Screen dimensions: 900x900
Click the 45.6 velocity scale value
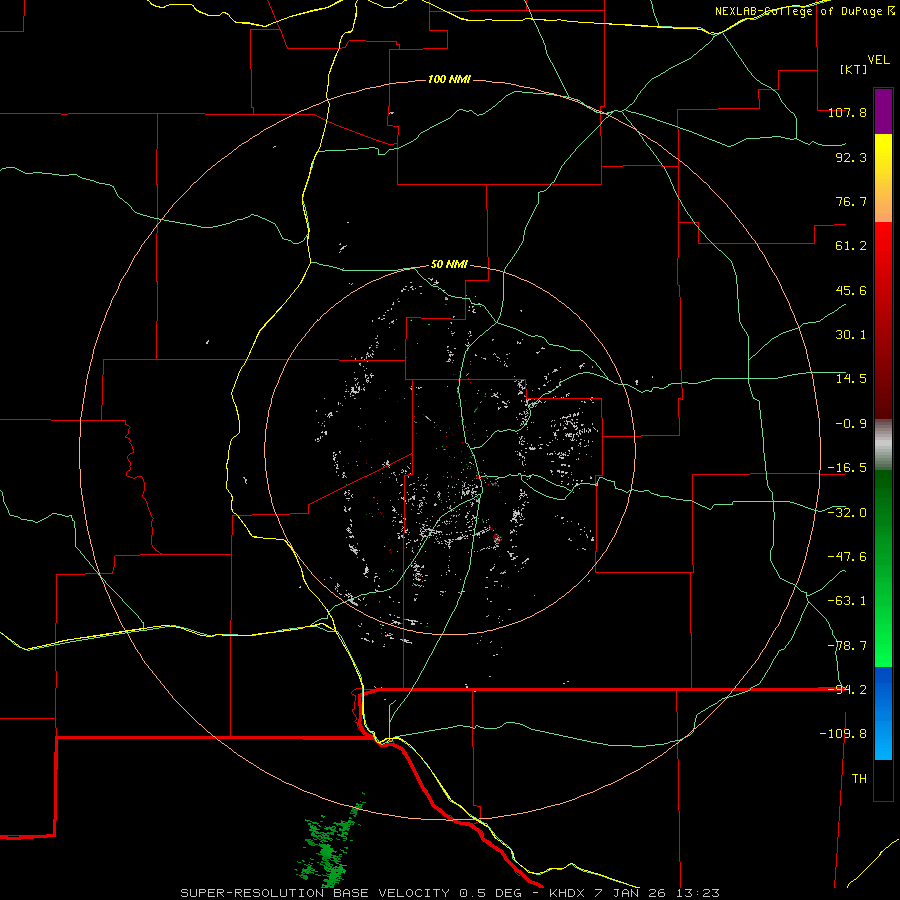pos(851,290)
